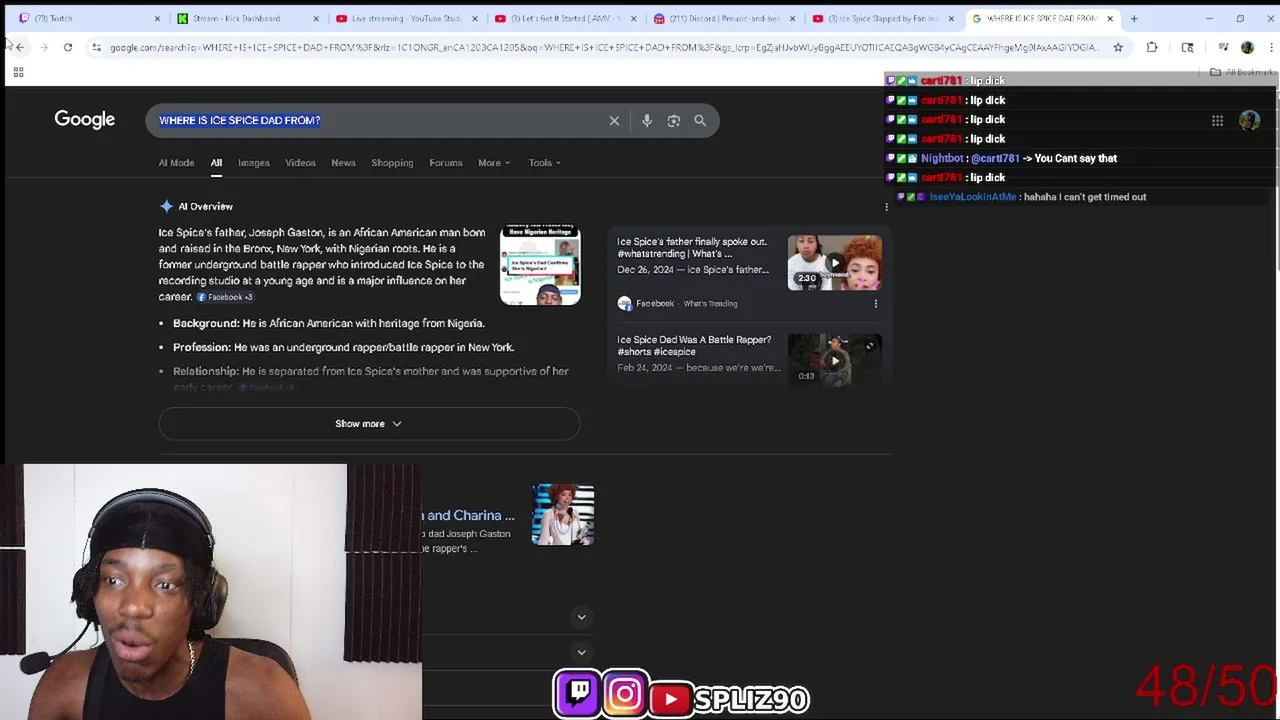Image resolution: width=1280 pixels, height=720 pixels.
Task: Open the Discord browser tab
Action: (x=724, y=18)
